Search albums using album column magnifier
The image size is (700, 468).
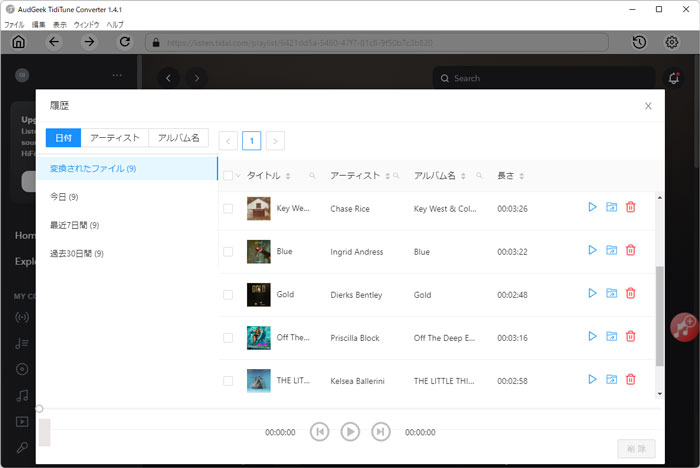(x=479, y=176)
